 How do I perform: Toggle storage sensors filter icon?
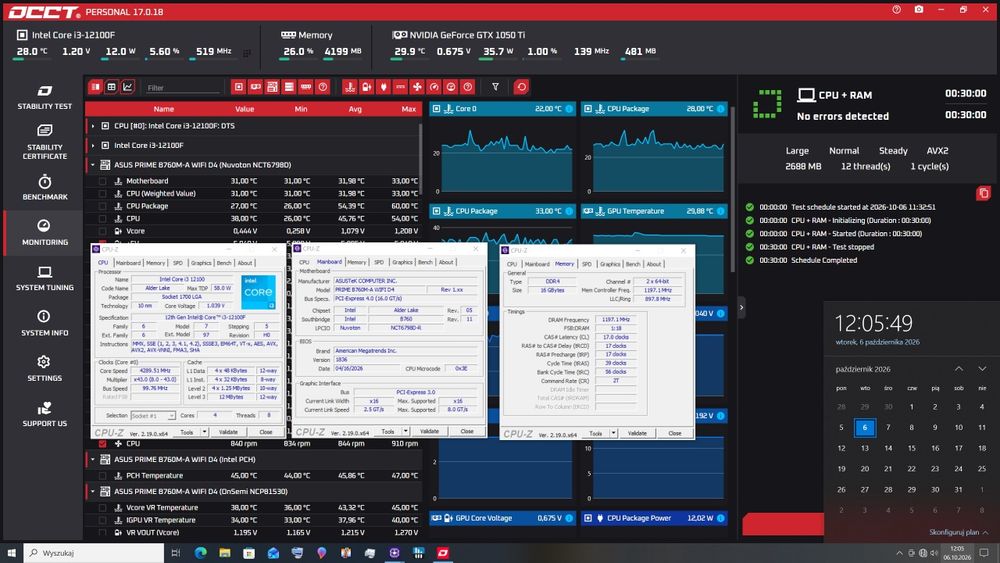pos(289,87)
